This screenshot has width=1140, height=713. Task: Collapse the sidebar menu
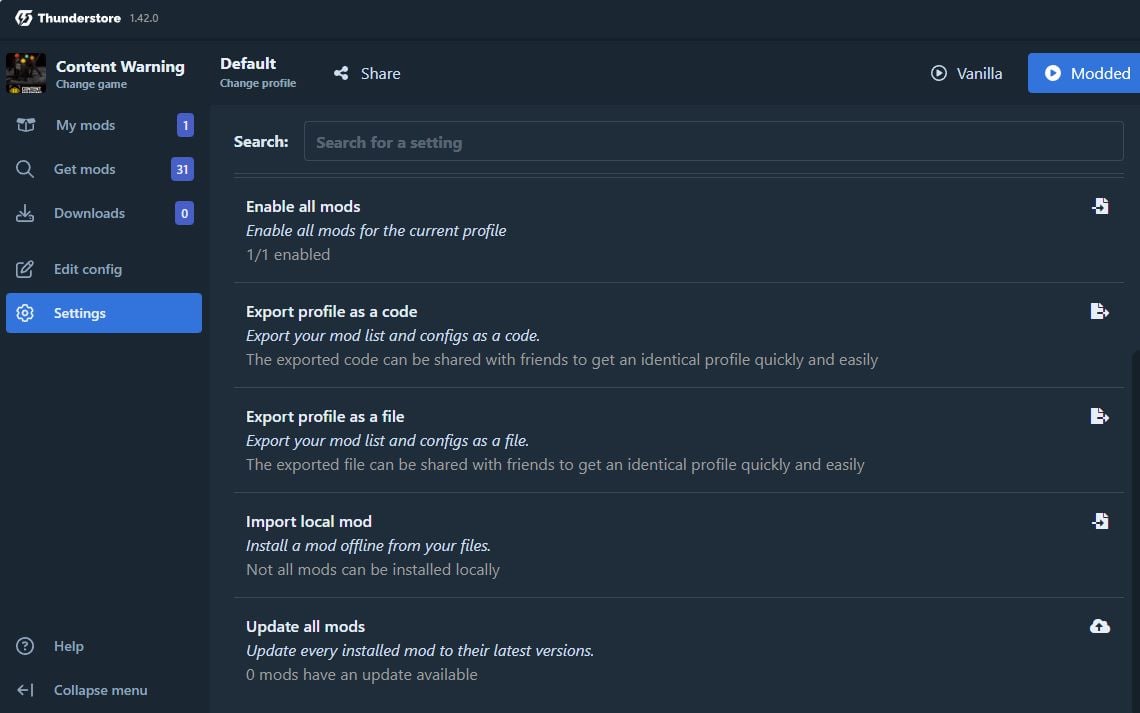pos(100,690)
